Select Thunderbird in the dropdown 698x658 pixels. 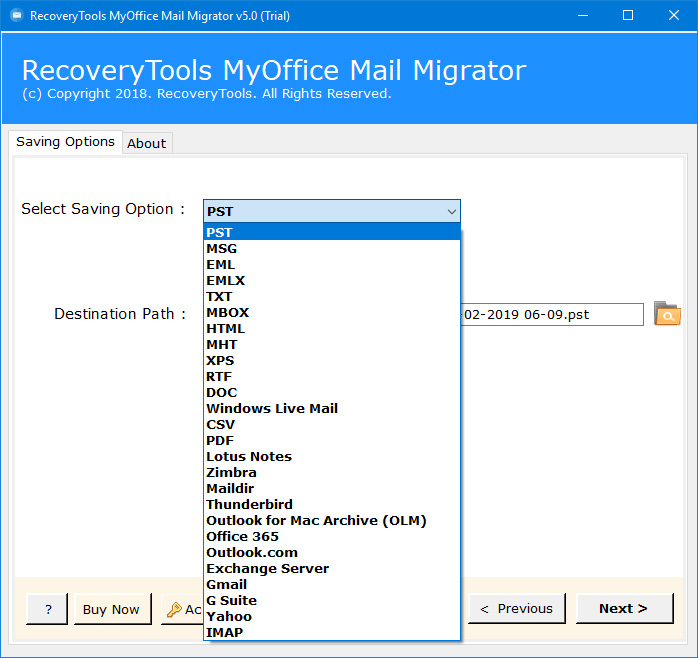(332, 505)
